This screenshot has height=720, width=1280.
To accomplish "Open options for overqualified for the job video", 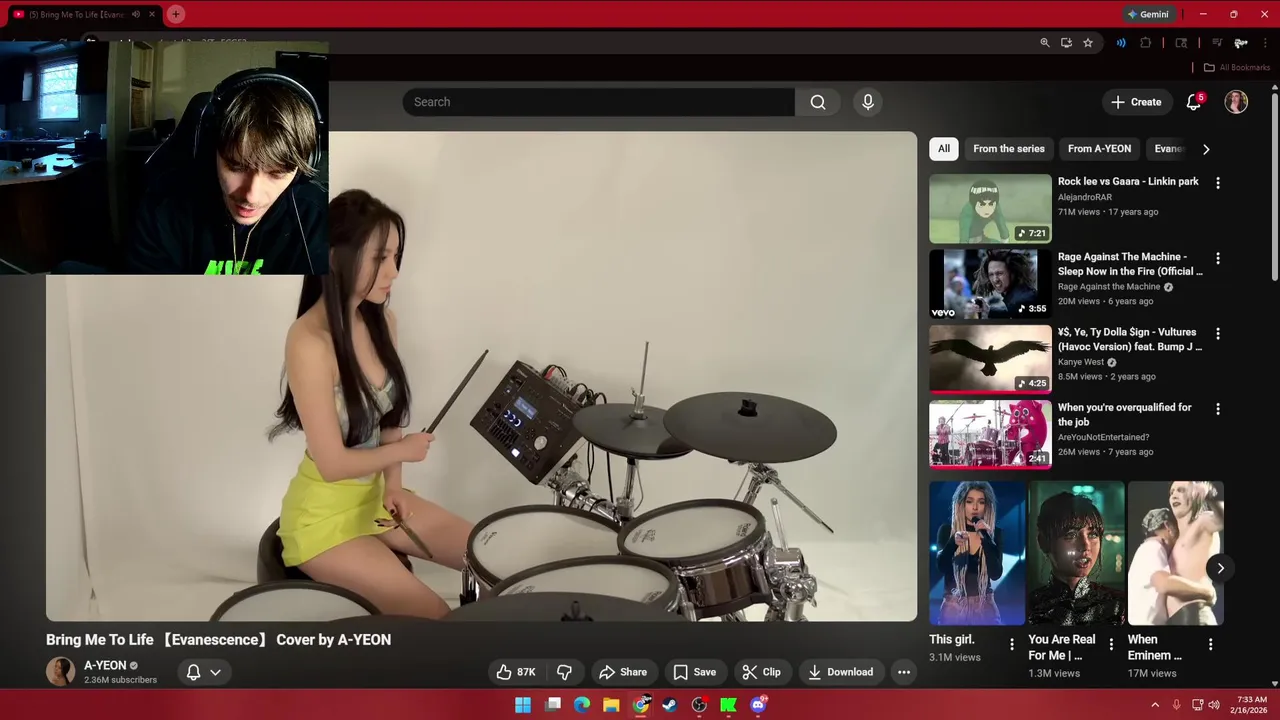I will (1217, 409).
